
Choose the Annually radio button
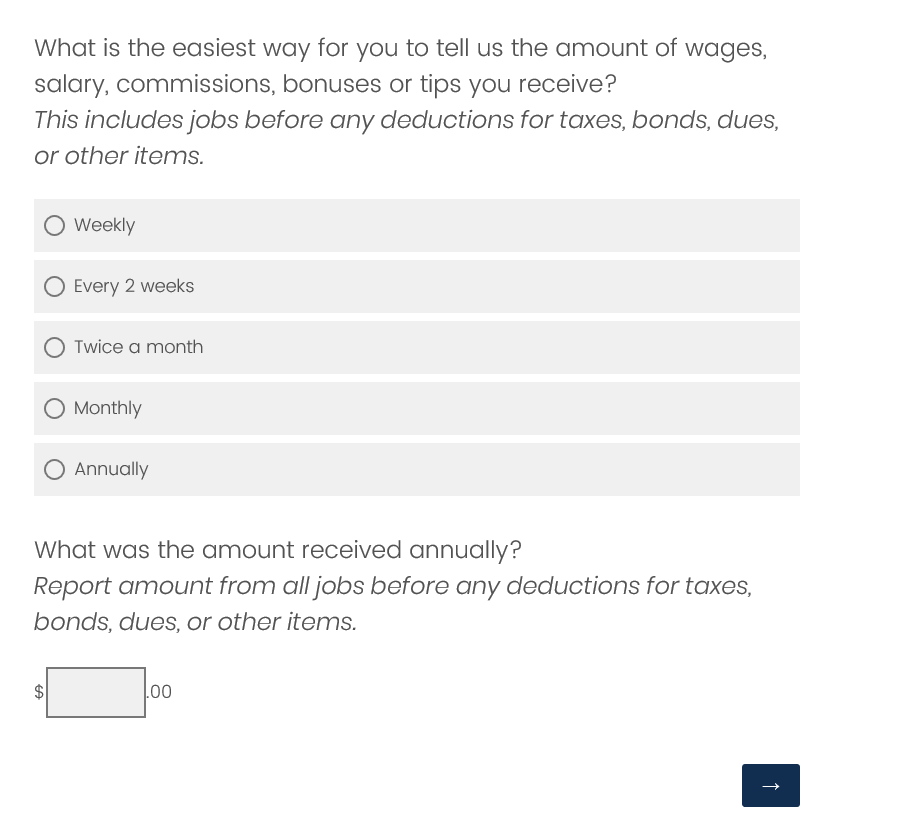tap(55, 470)
